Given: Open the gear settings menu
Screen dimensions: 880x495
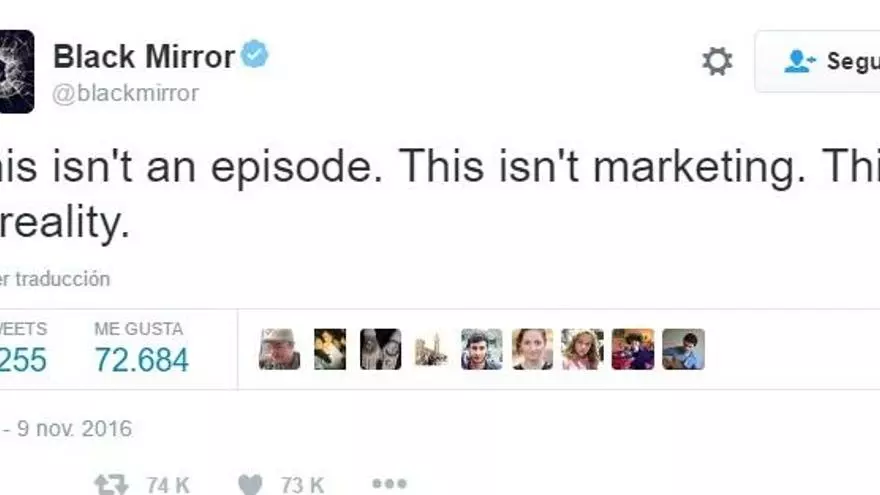Looking at the screenshot, I should click(x=717, y=61).
